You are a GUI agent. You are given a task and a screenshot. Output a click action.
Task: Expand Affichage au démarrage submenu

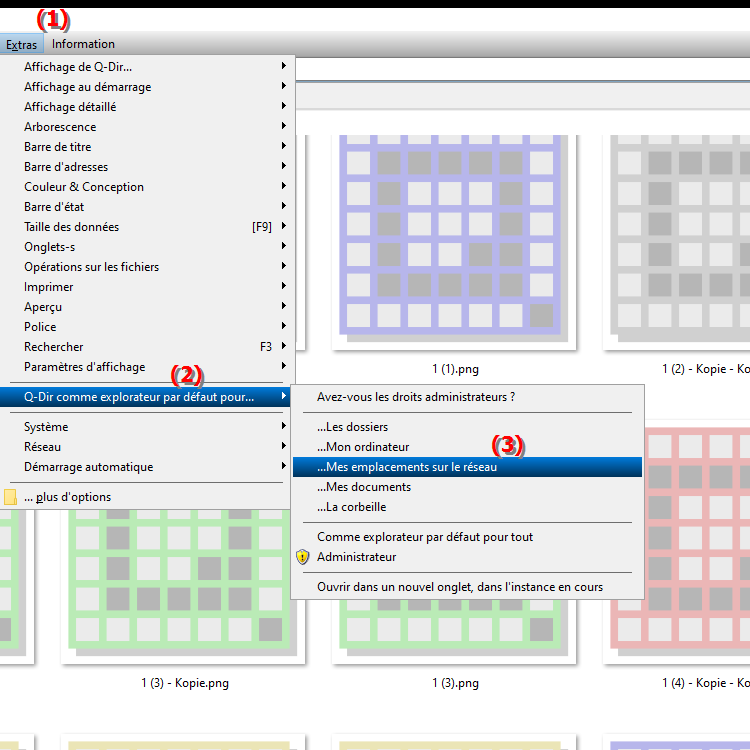click(x=146, y=87)
